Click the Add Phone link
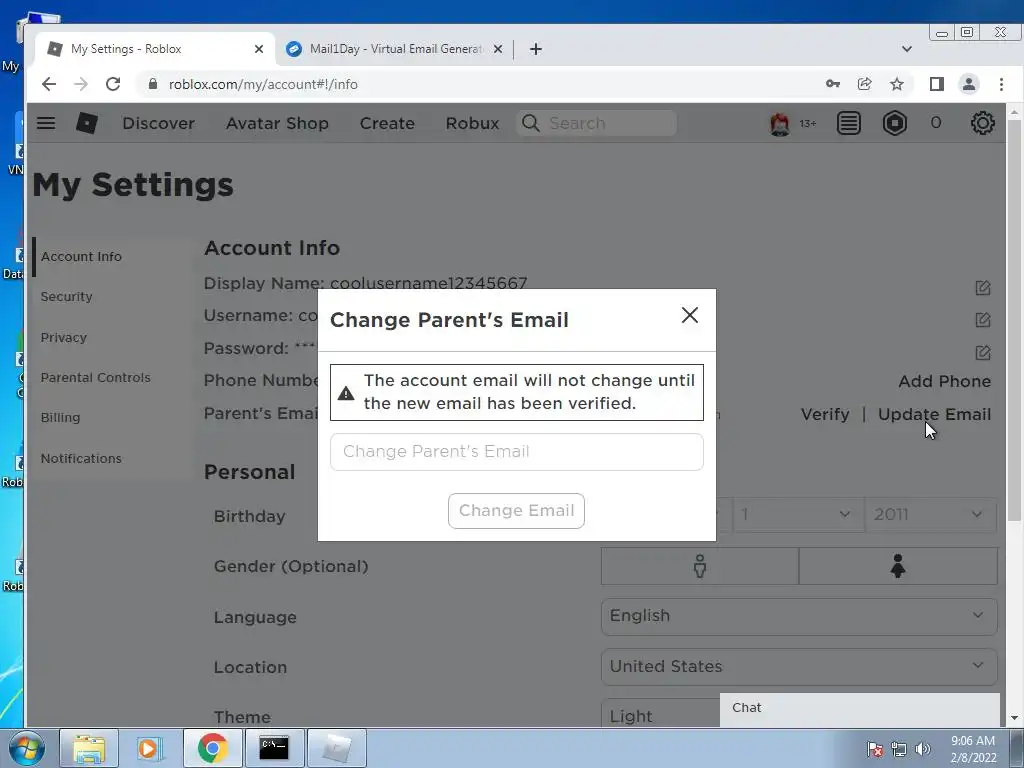Image resolution: width=1024 pixels, height=768 pixels. tap(944, 381)
